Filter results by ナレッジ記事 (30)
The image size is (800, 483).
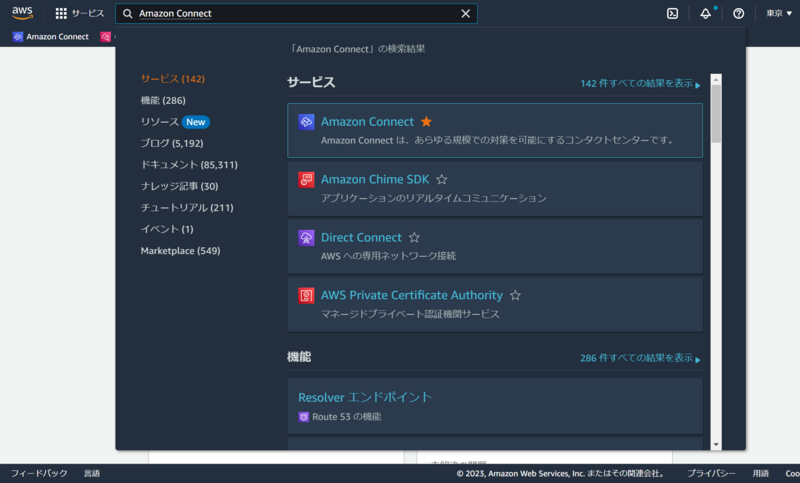tap(180, 186)
